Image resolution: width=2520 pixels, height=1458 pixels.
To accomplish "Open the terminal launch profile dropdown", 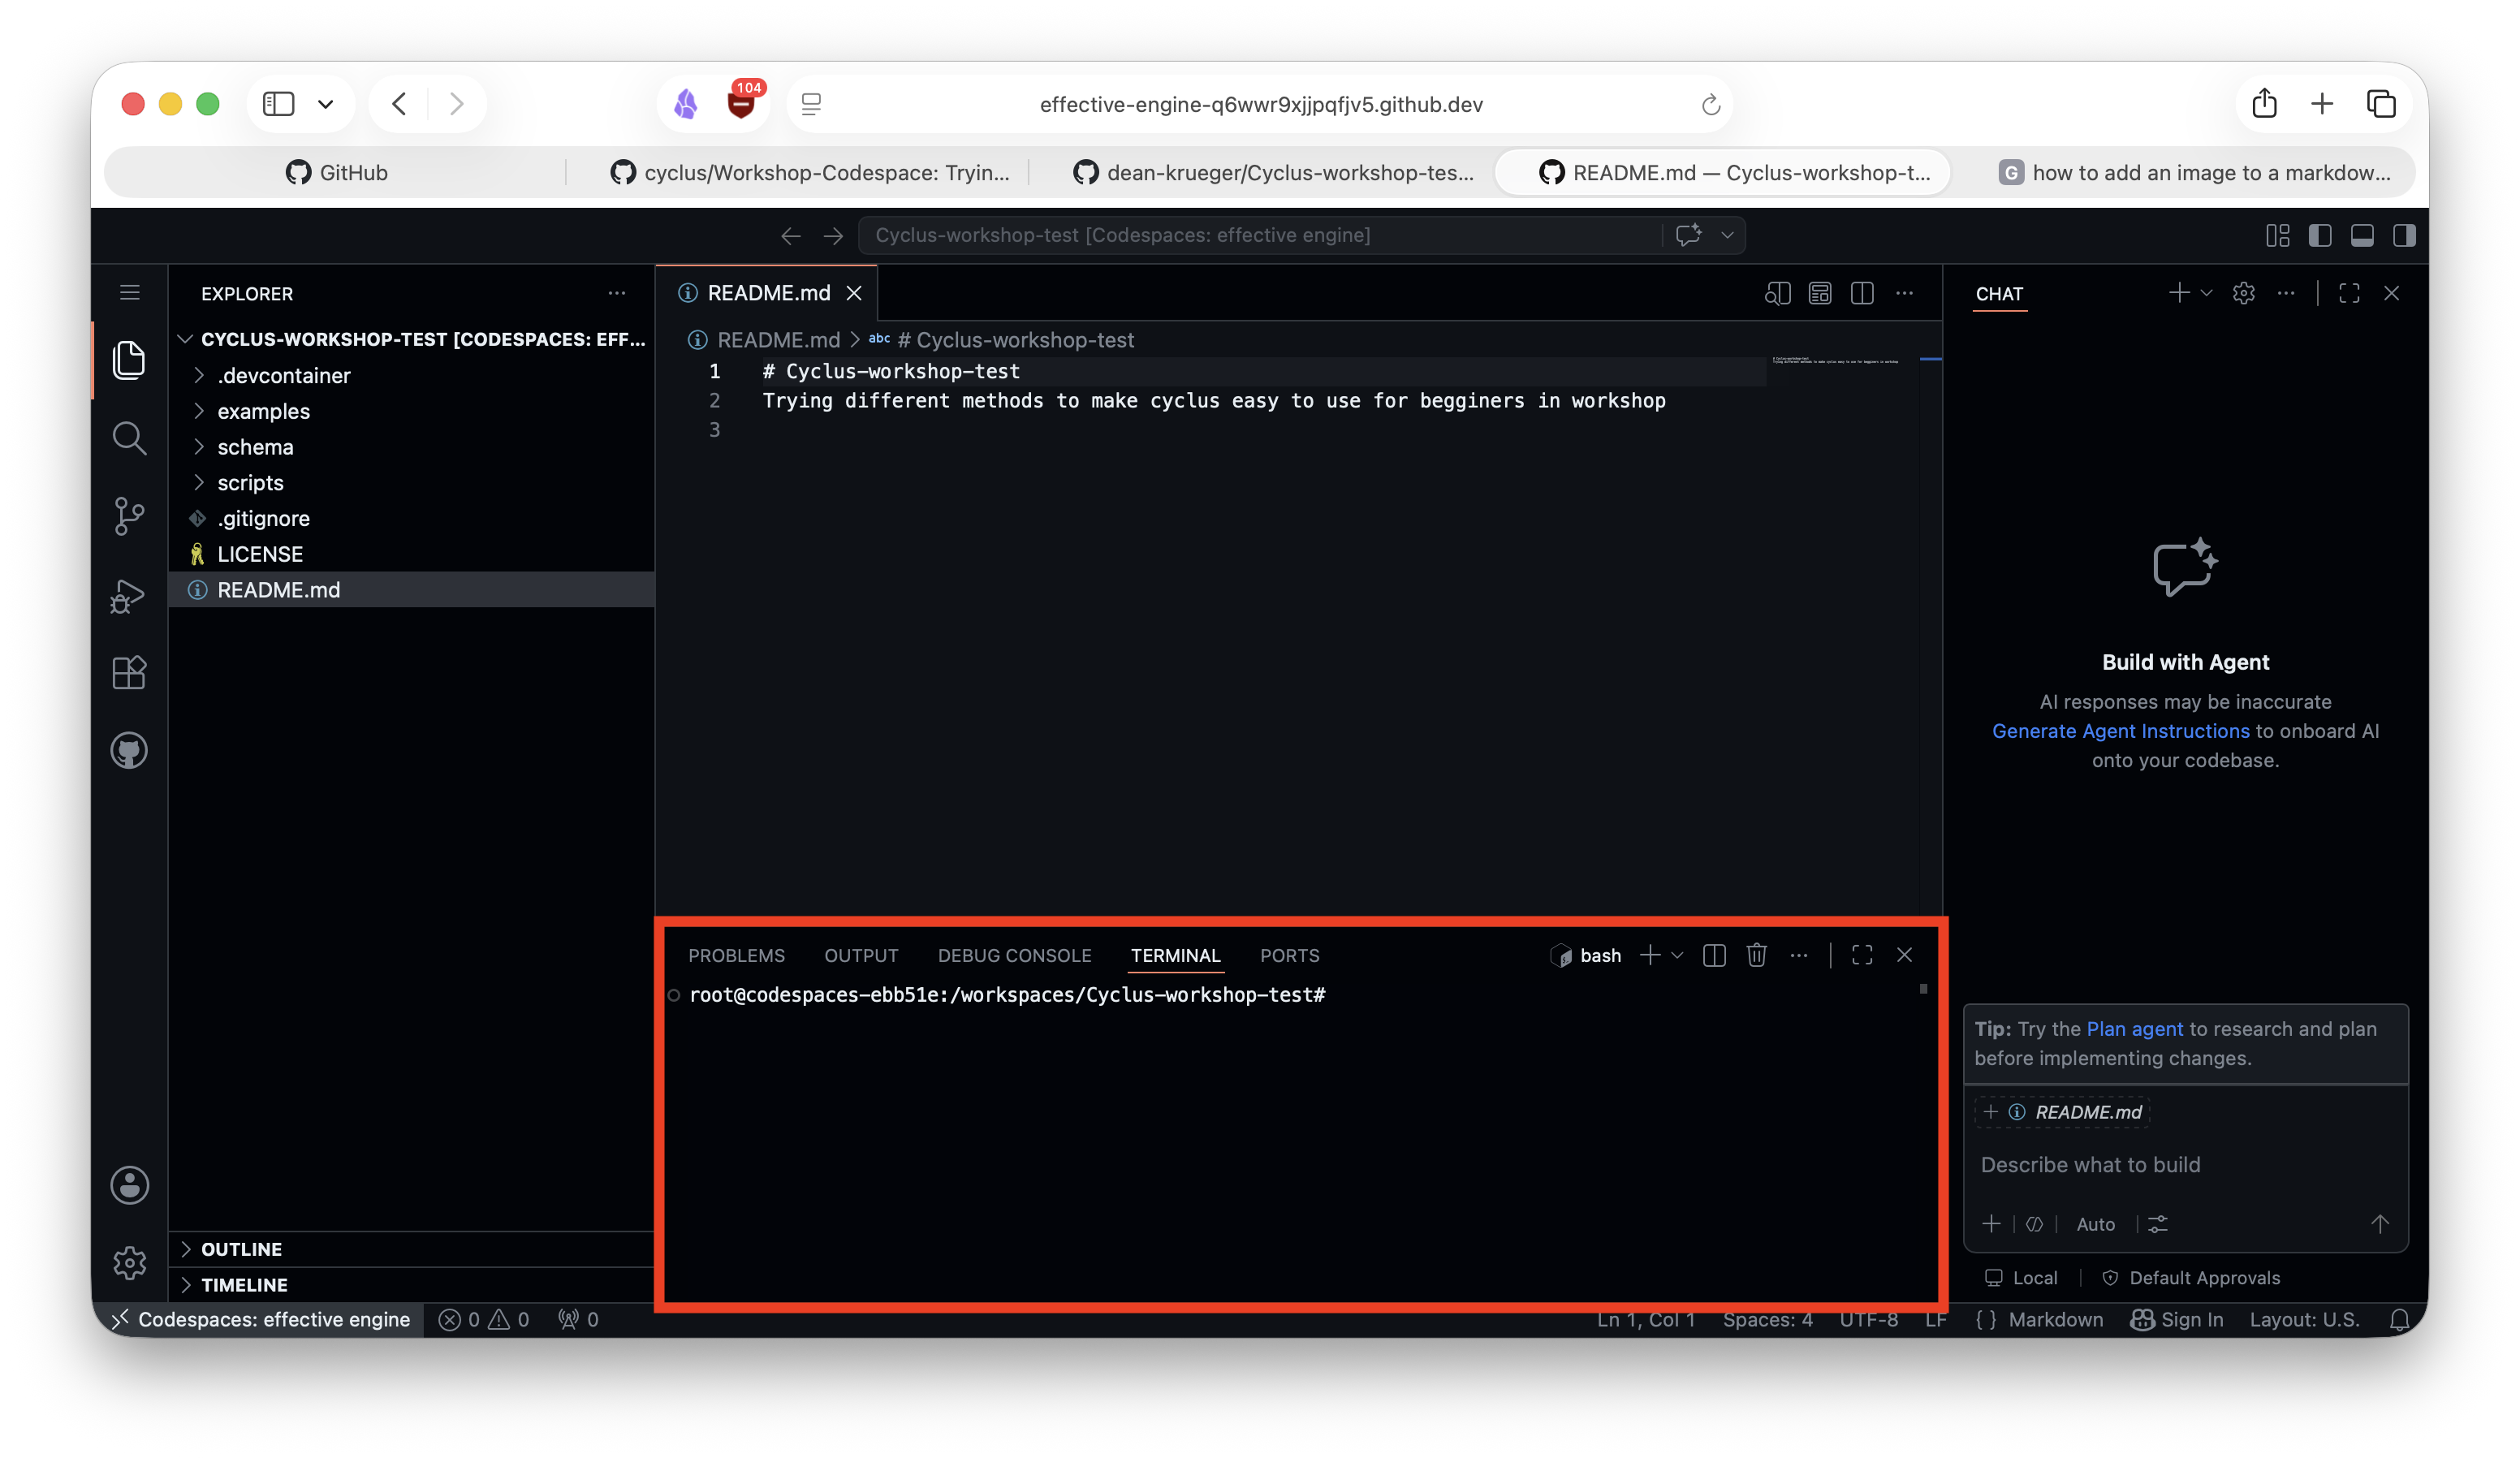I will (1678, 955).
